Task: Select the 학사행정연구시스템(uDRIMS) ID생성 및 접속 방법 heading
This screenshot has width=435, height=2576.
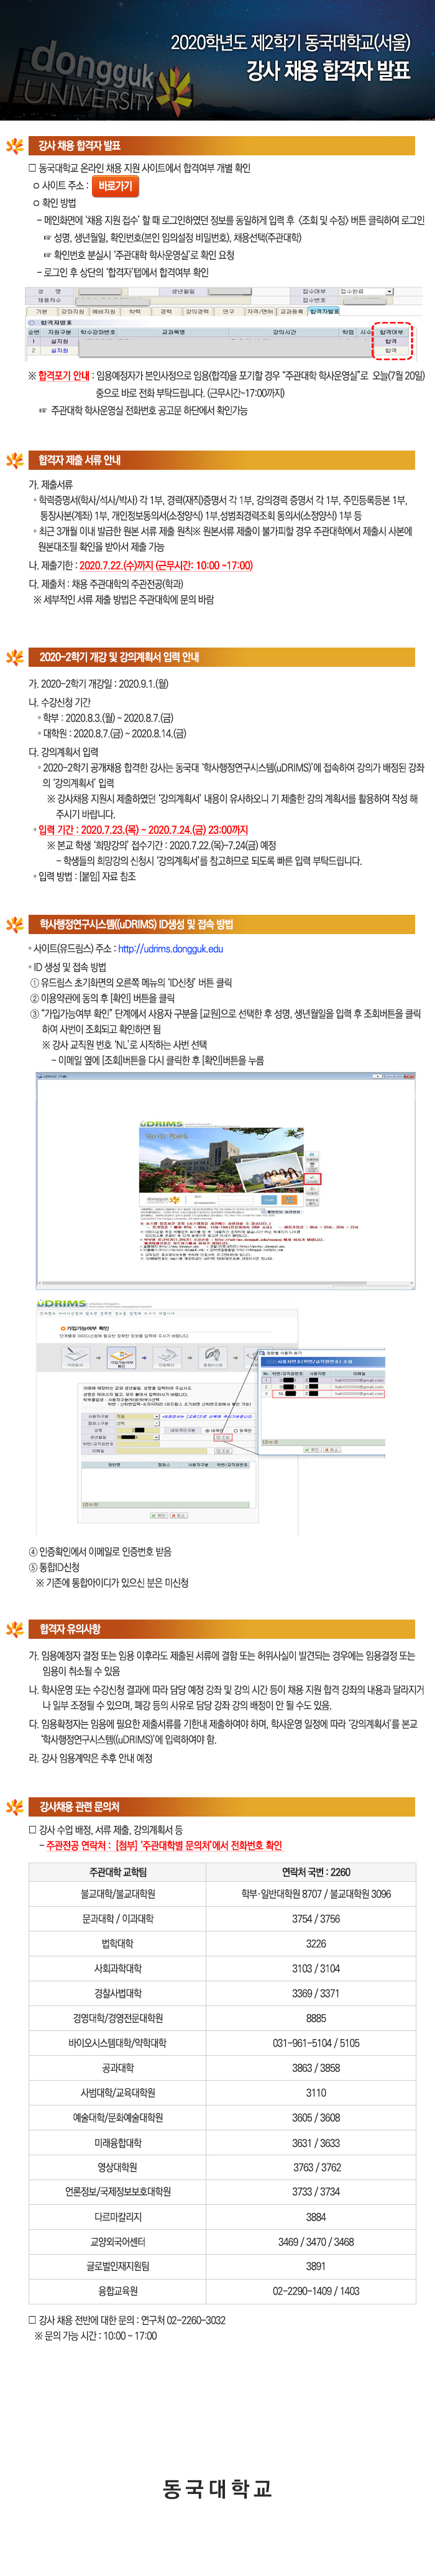Action: (x=135, y=924)
